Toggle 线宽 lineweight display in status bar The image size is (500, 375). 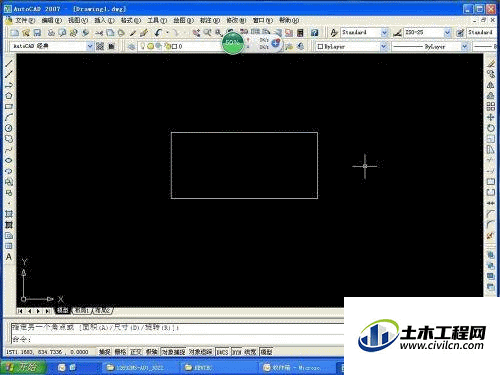click(x=250, y=352)
